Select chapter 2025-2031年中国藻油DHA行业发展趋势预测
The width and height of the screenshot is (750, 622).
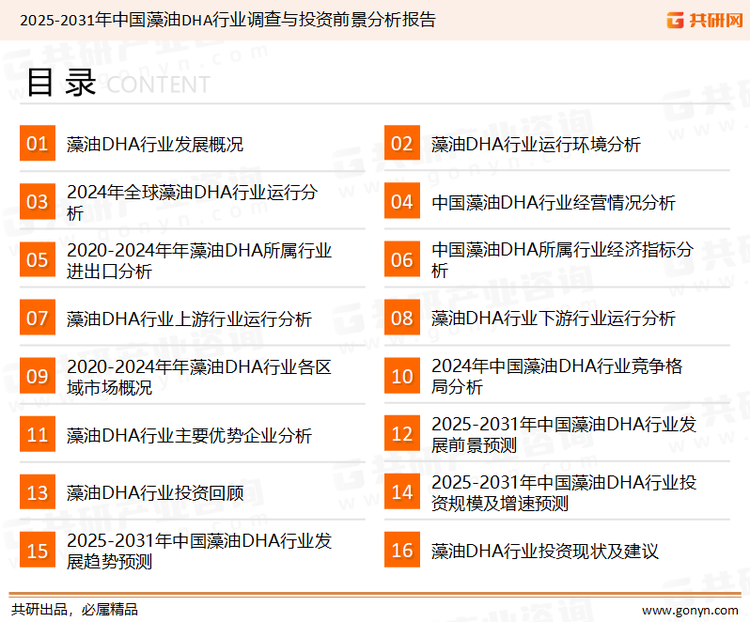click(x=199, y=551)
